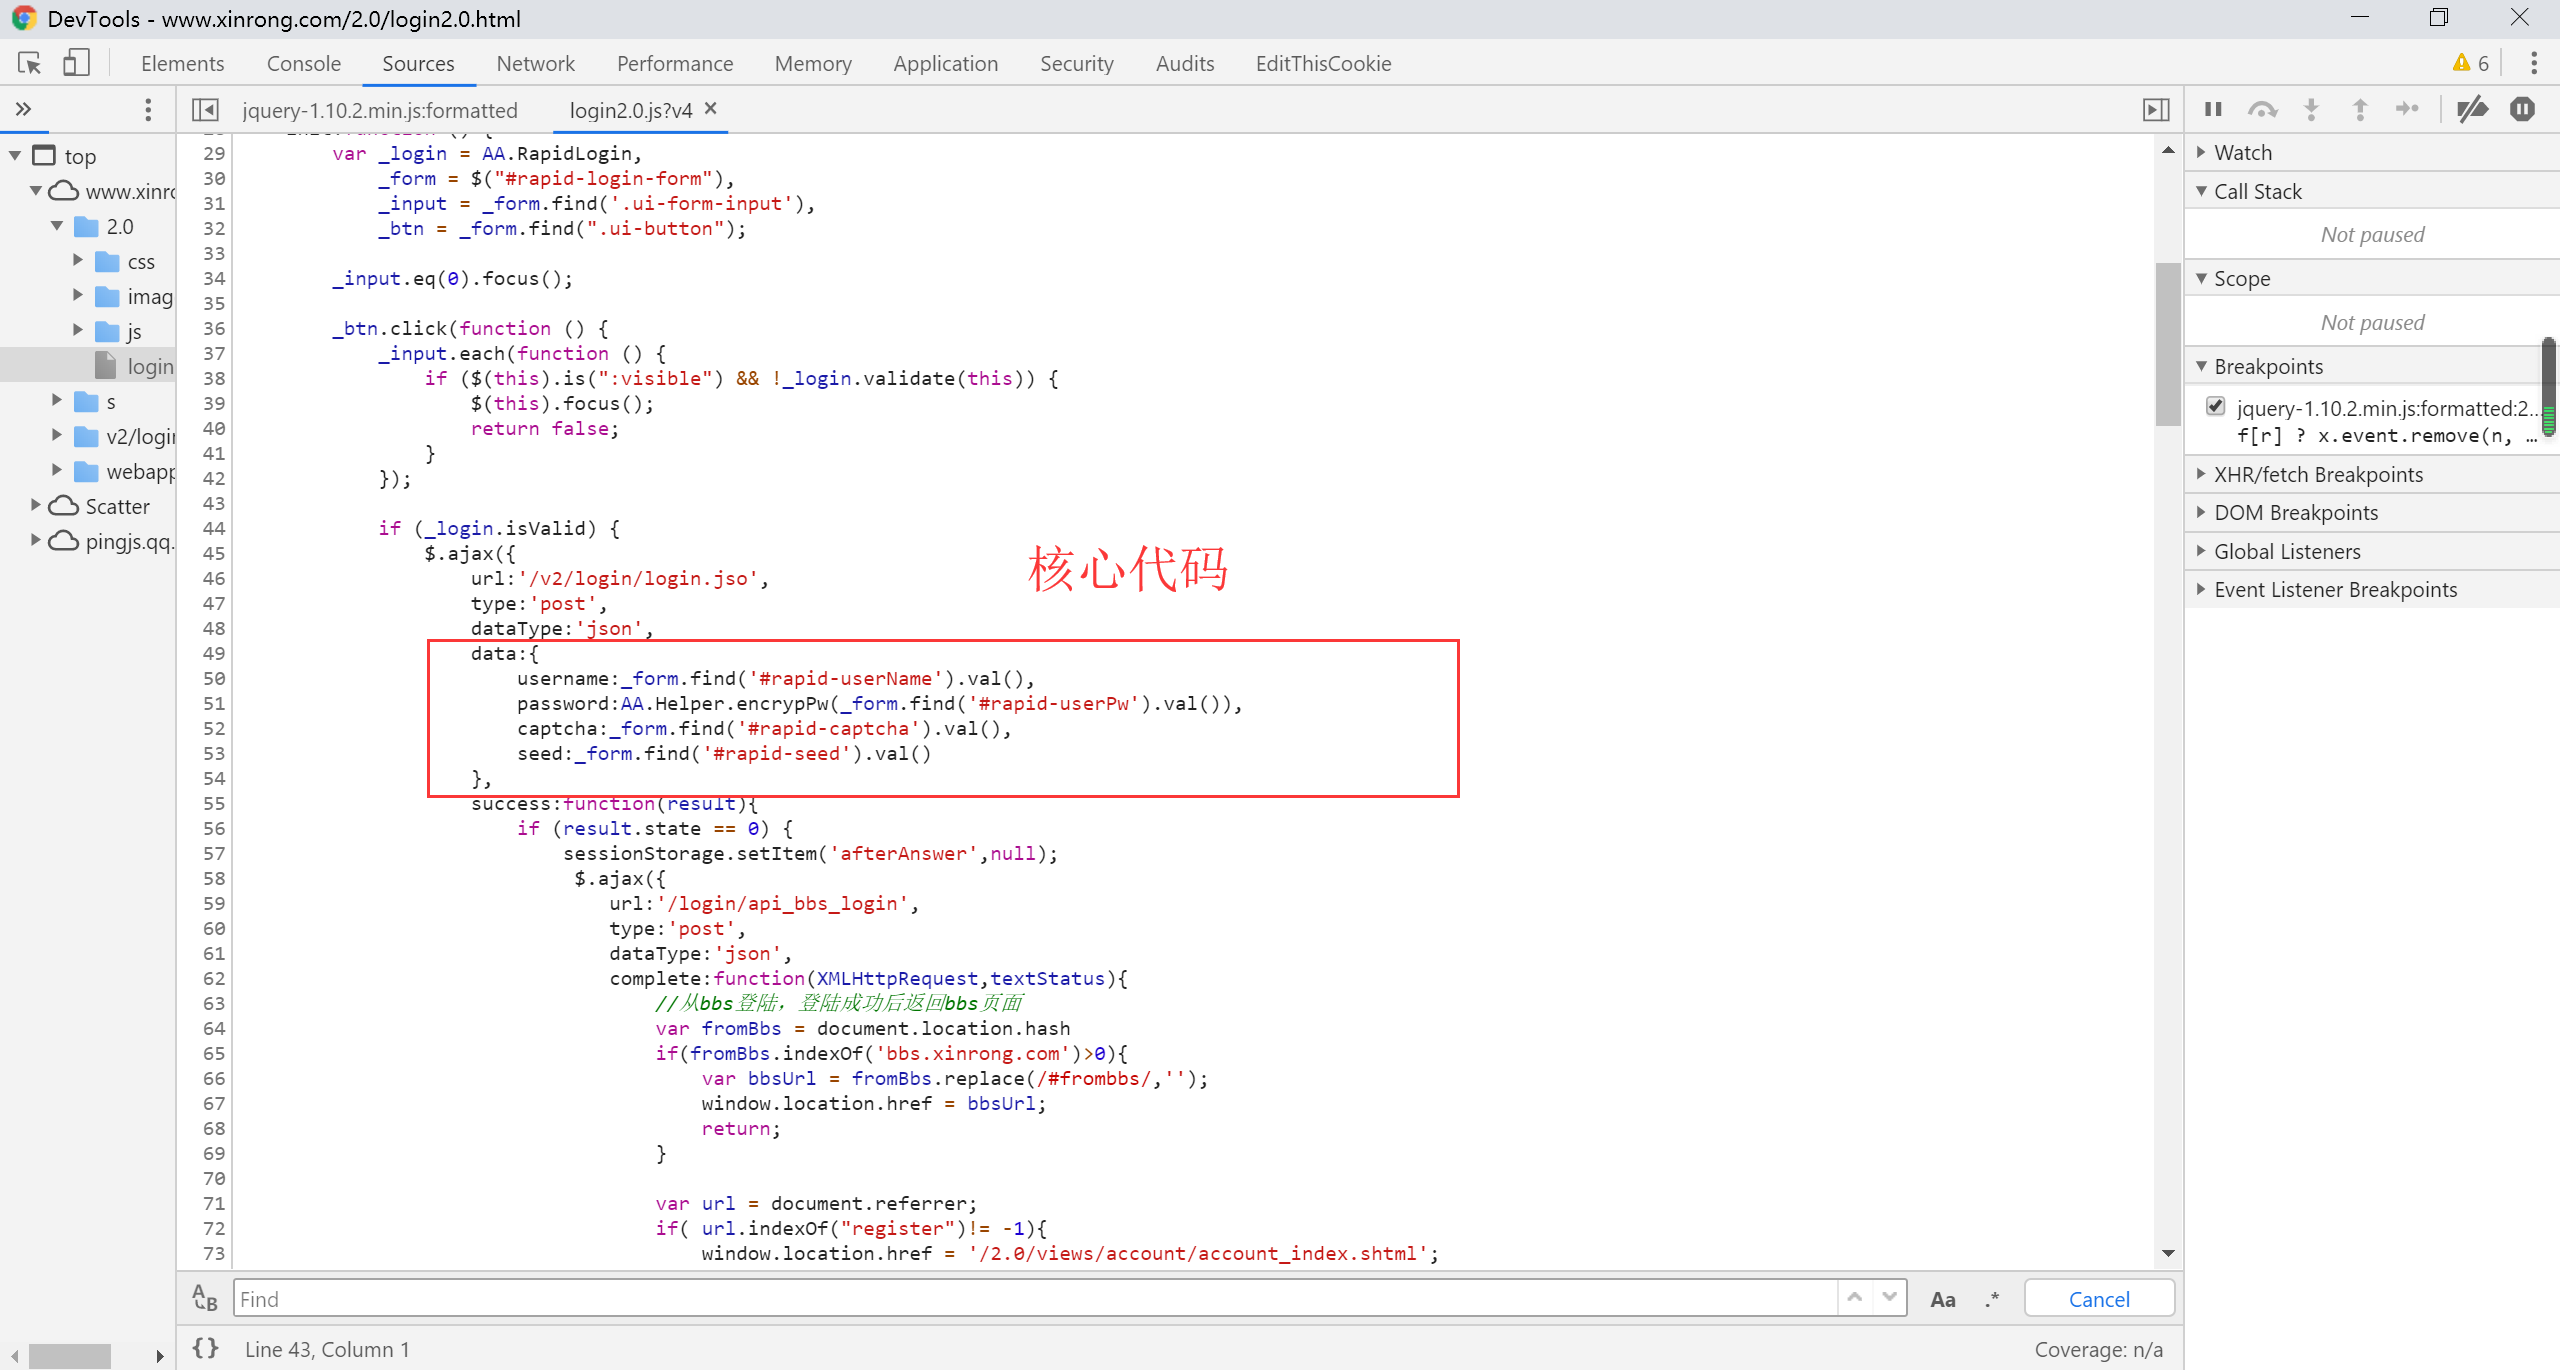
Task: Open the jquery-1.10.2.min.js:formatted file tab
Action: coord(380,110)
